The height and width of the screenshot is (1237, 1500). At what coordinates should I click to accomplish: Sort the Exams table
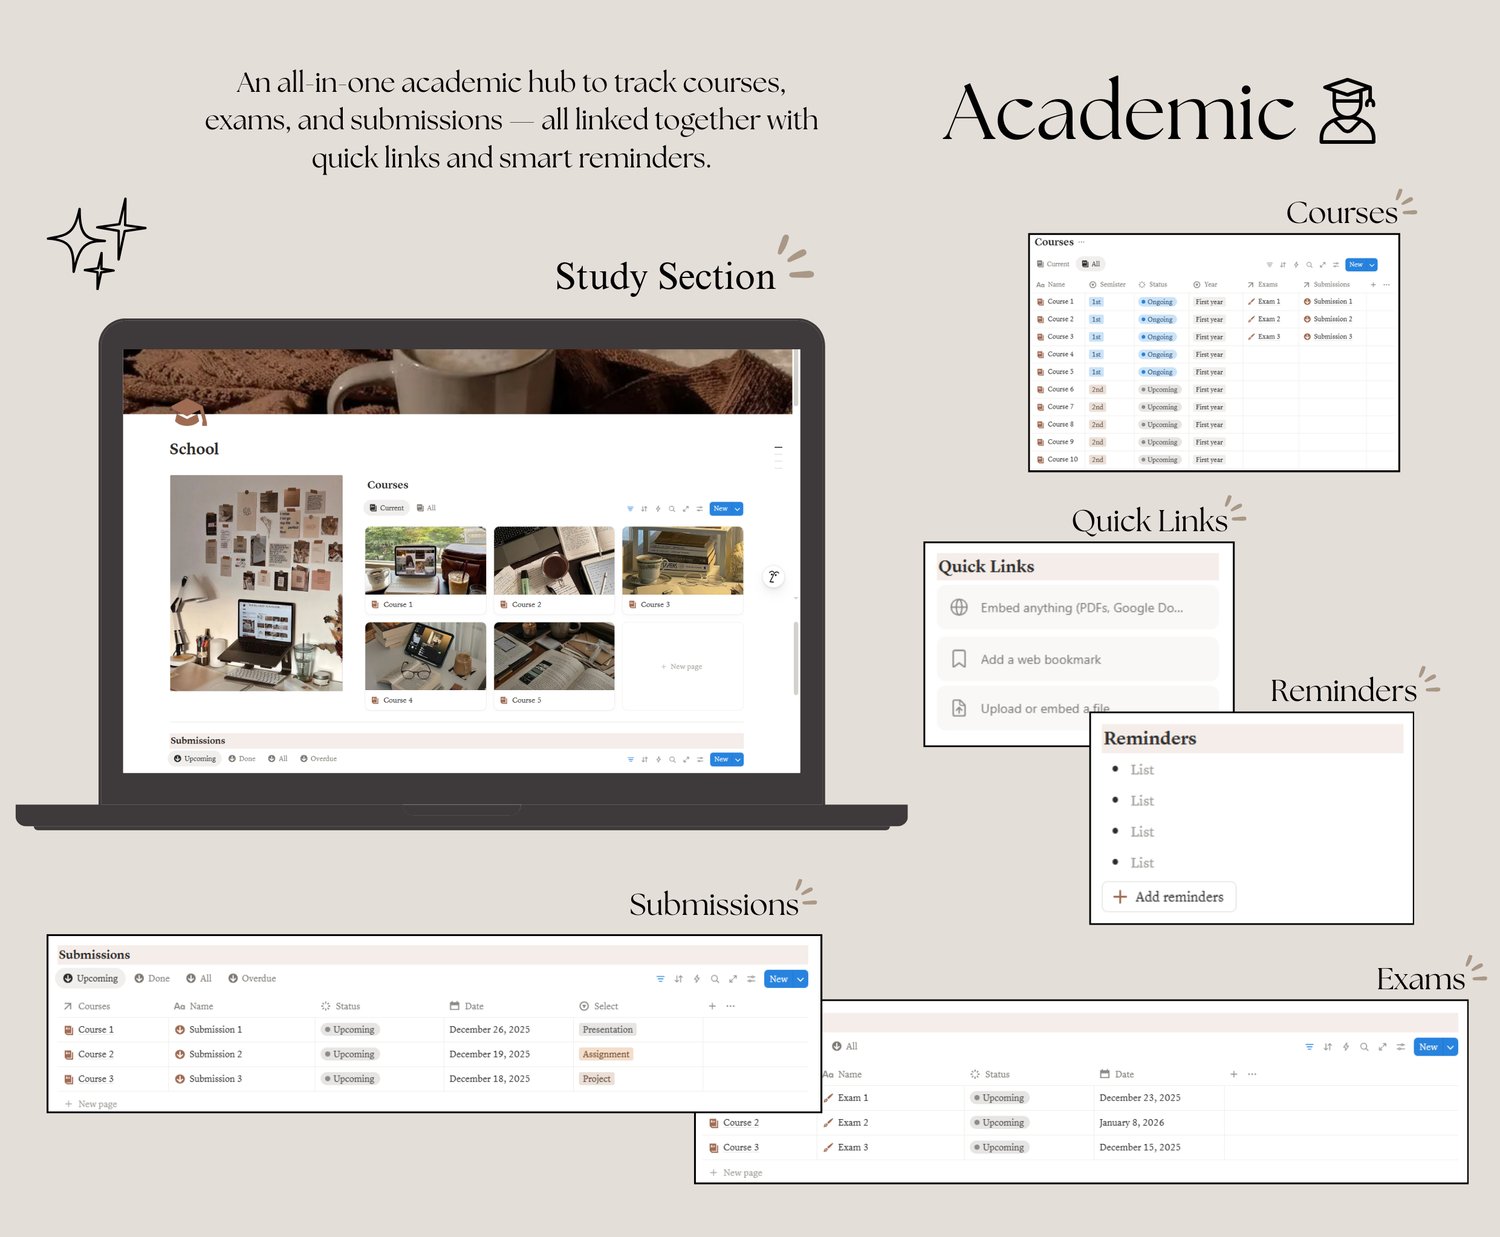click(1328, 1047)
